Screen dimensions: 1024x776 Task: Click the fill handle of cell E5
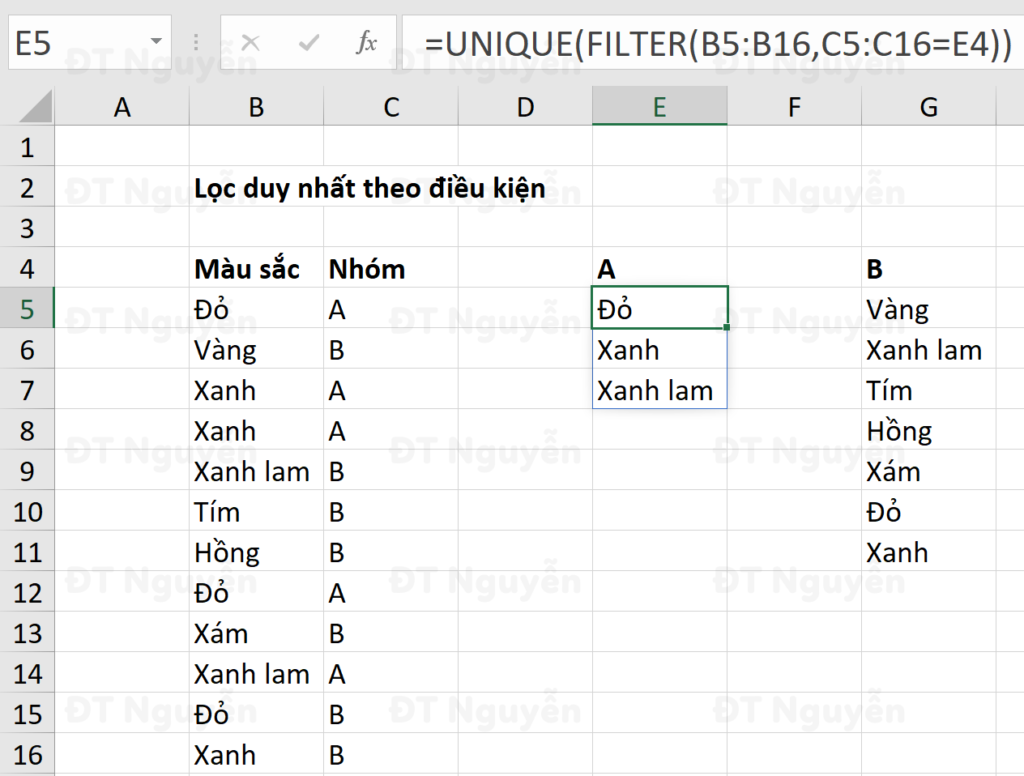[x=727, y=327]
